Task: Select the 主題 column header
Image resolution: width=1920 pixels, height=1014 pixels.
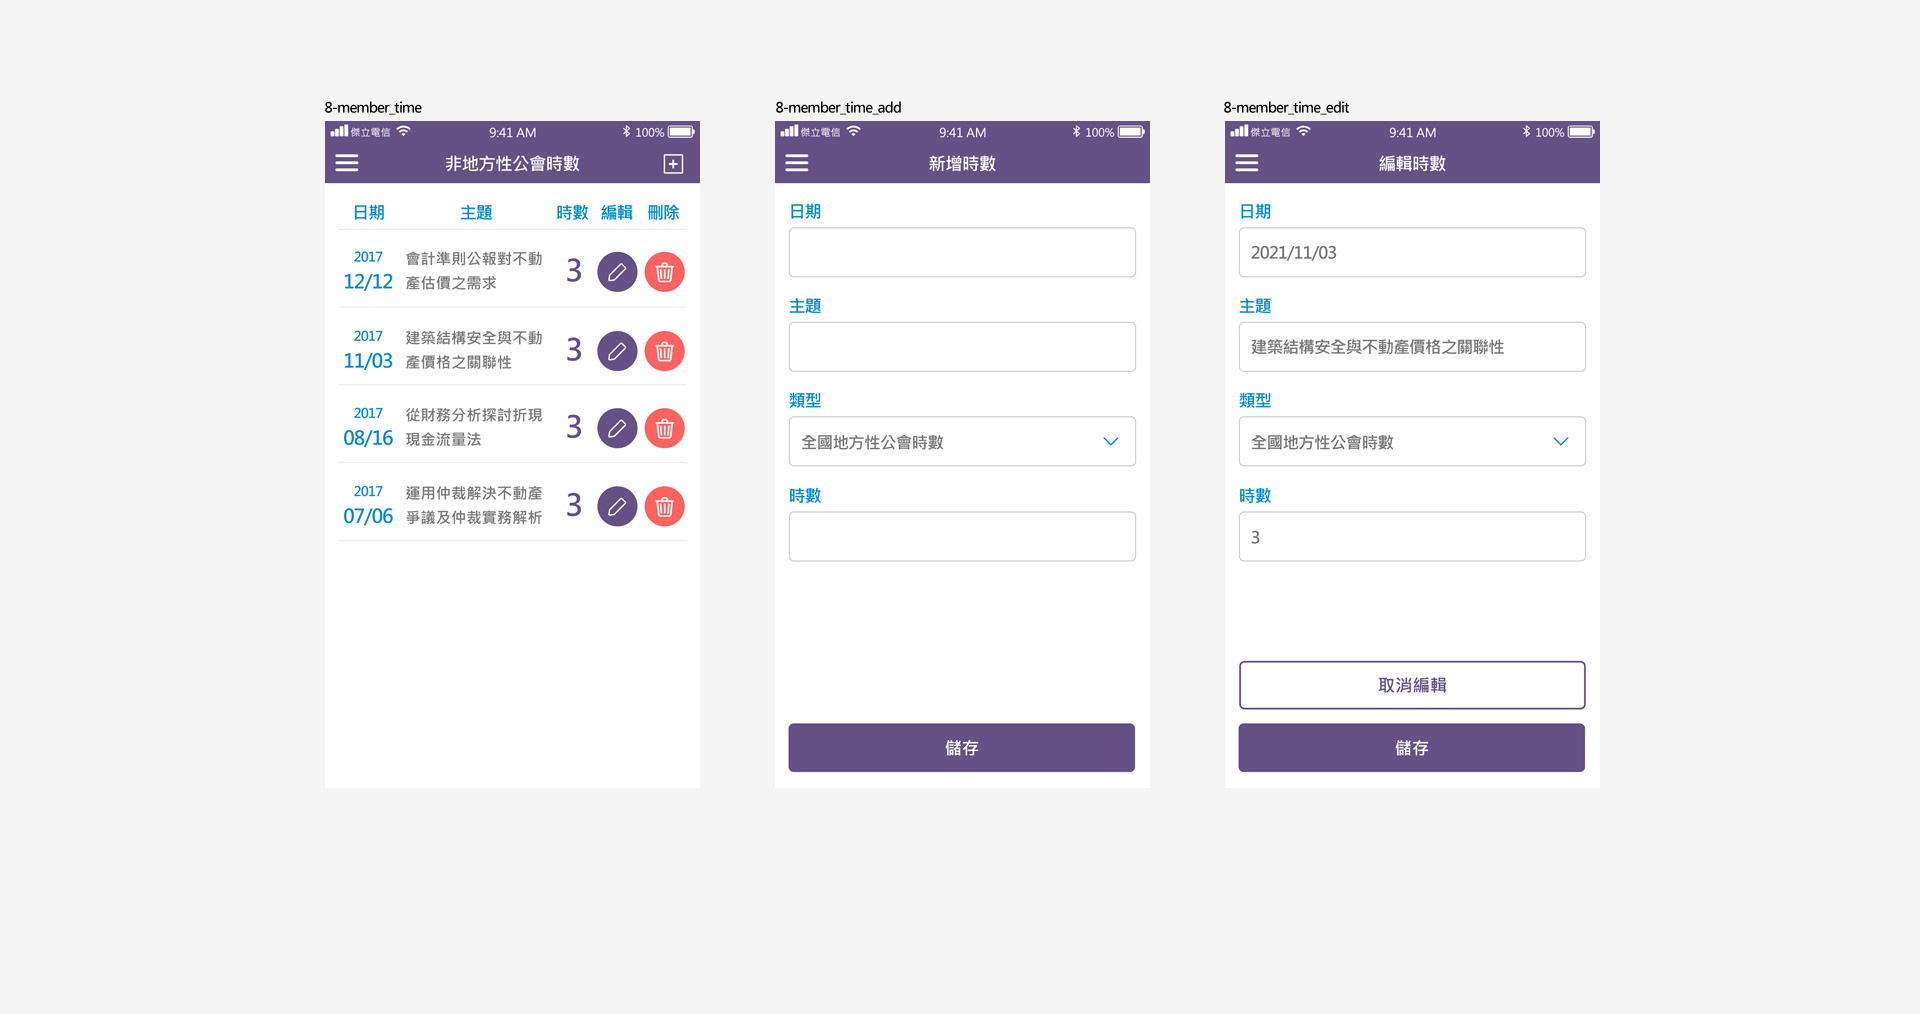Action: (x=476, y=212)
